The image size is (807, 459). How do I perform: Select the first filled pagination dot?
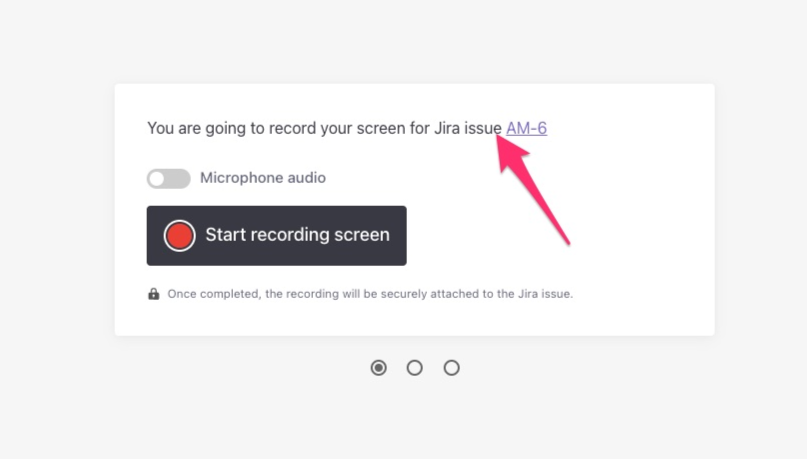(x=378, y=368)
